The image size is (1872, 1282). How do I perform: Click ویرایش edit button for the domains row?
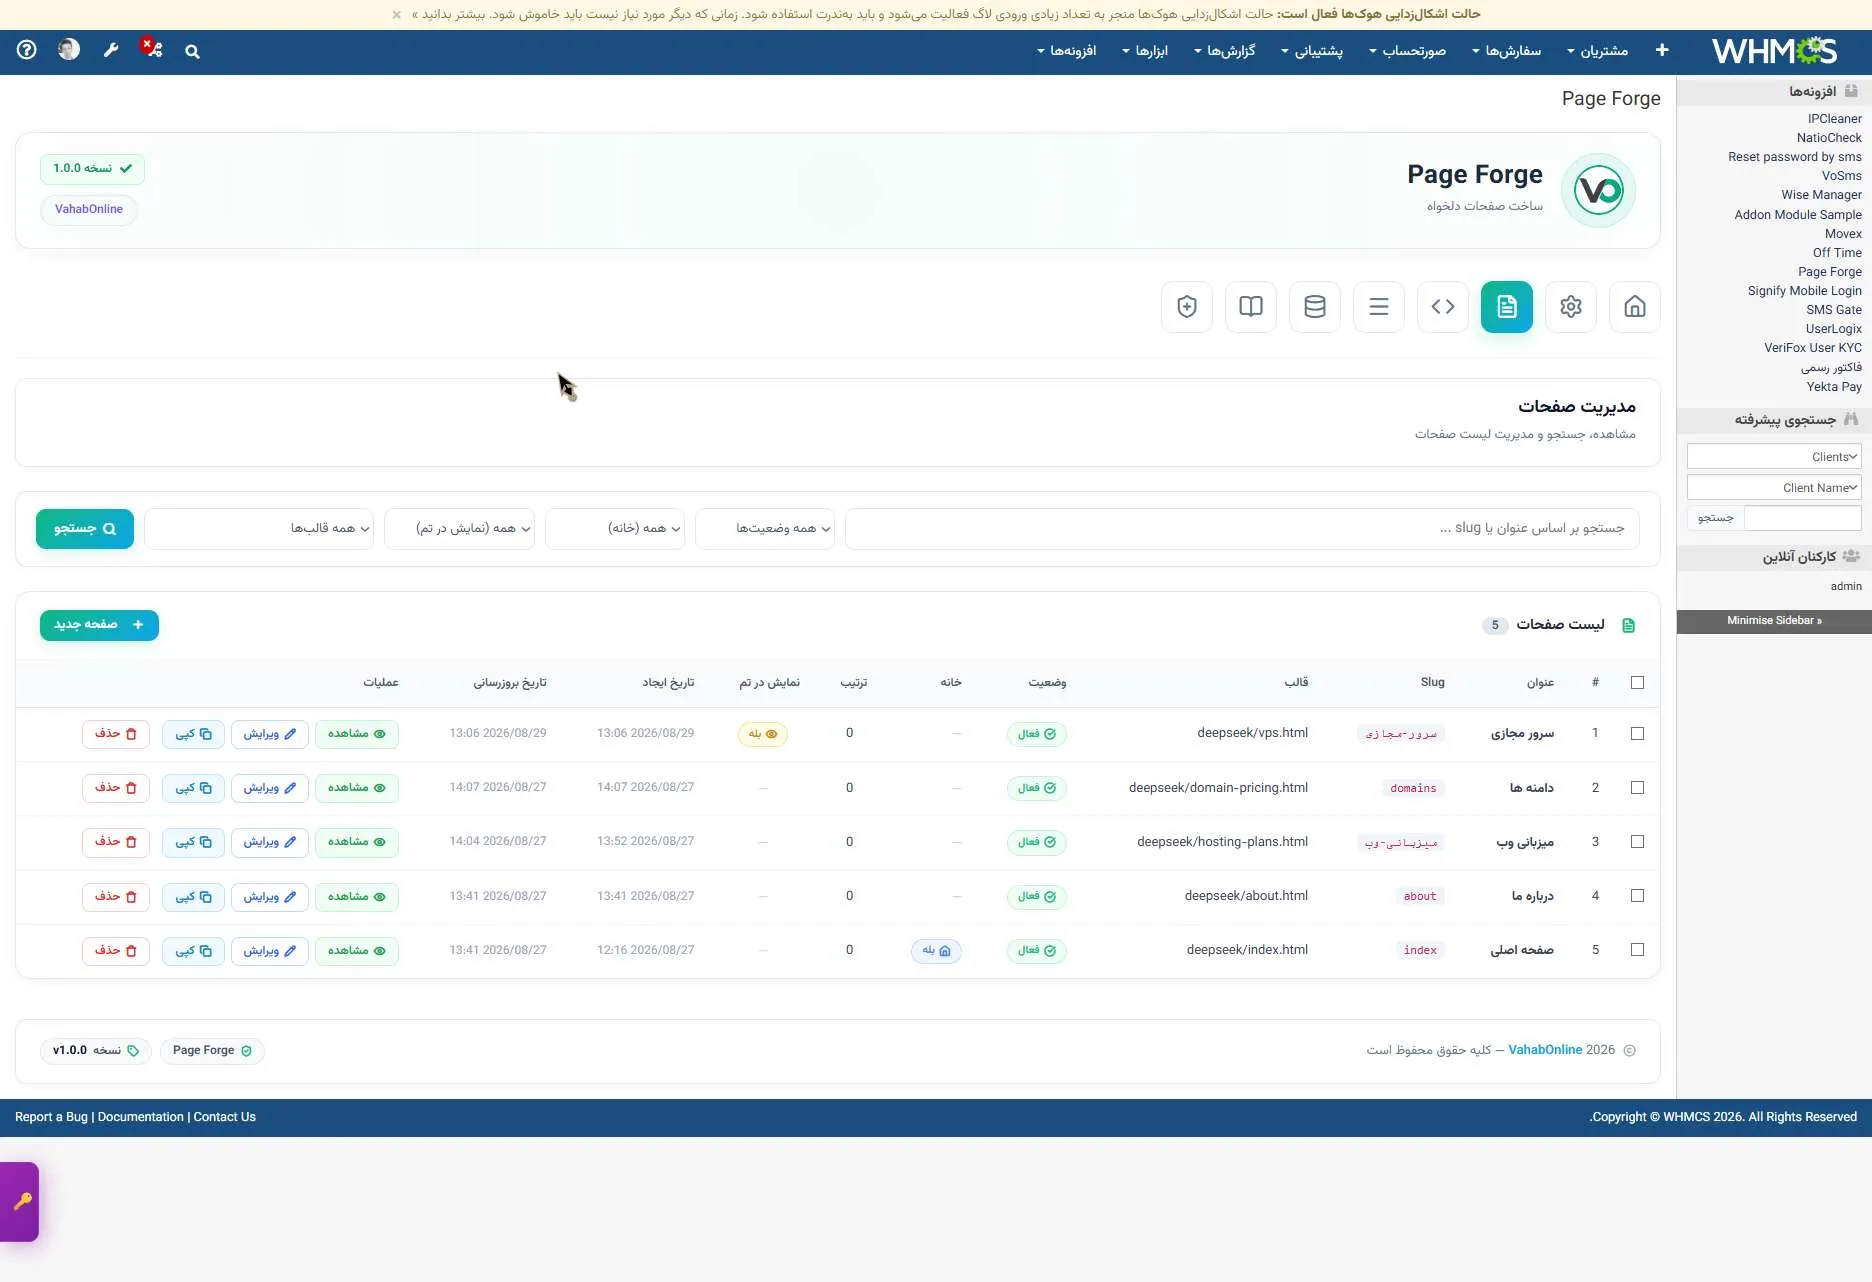270,788
